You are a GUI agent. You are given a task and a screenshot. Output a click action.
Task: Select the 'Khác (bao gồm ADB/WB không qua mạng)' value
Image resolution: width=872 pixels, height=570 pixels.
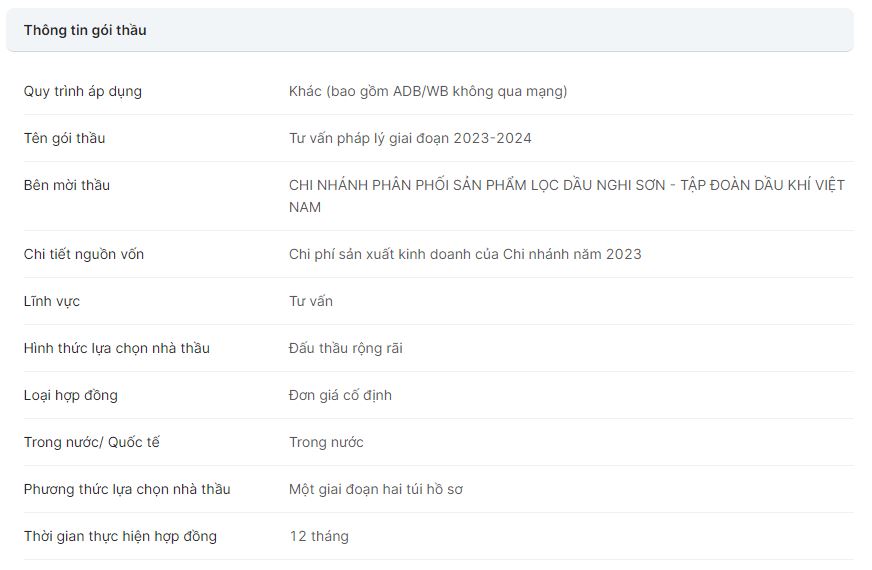(428, 91)
